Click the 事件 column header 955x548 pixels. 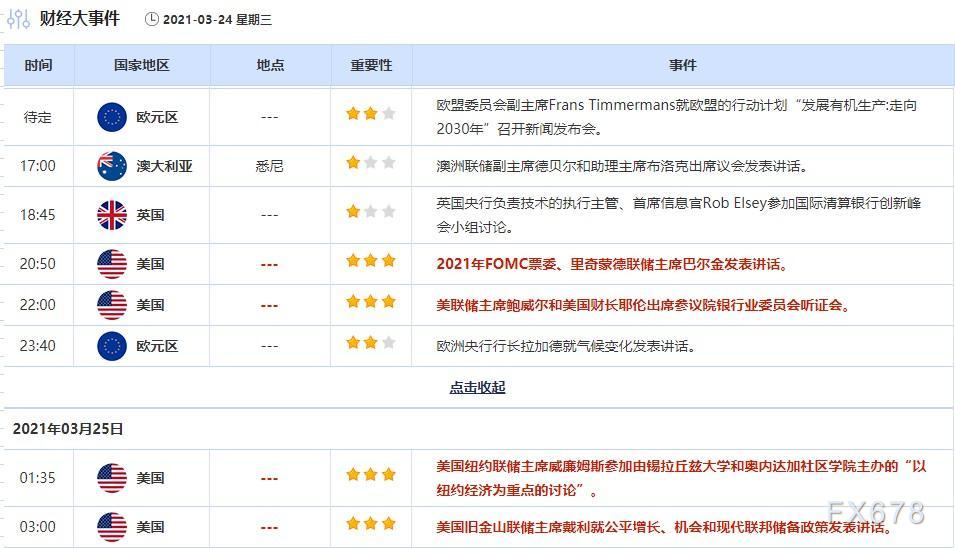tap(682, 65)
